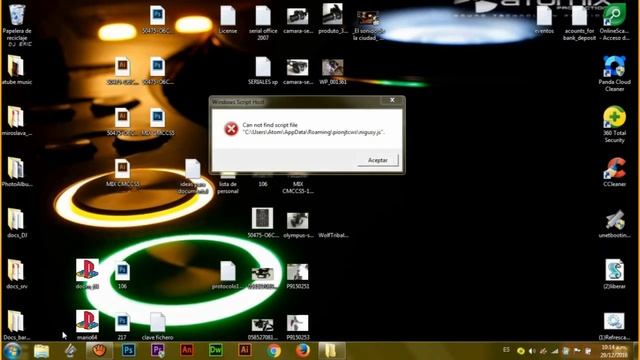Click Aceptar in the Windows Script Host dialog
640x360 pixels.
coord(378,160)
